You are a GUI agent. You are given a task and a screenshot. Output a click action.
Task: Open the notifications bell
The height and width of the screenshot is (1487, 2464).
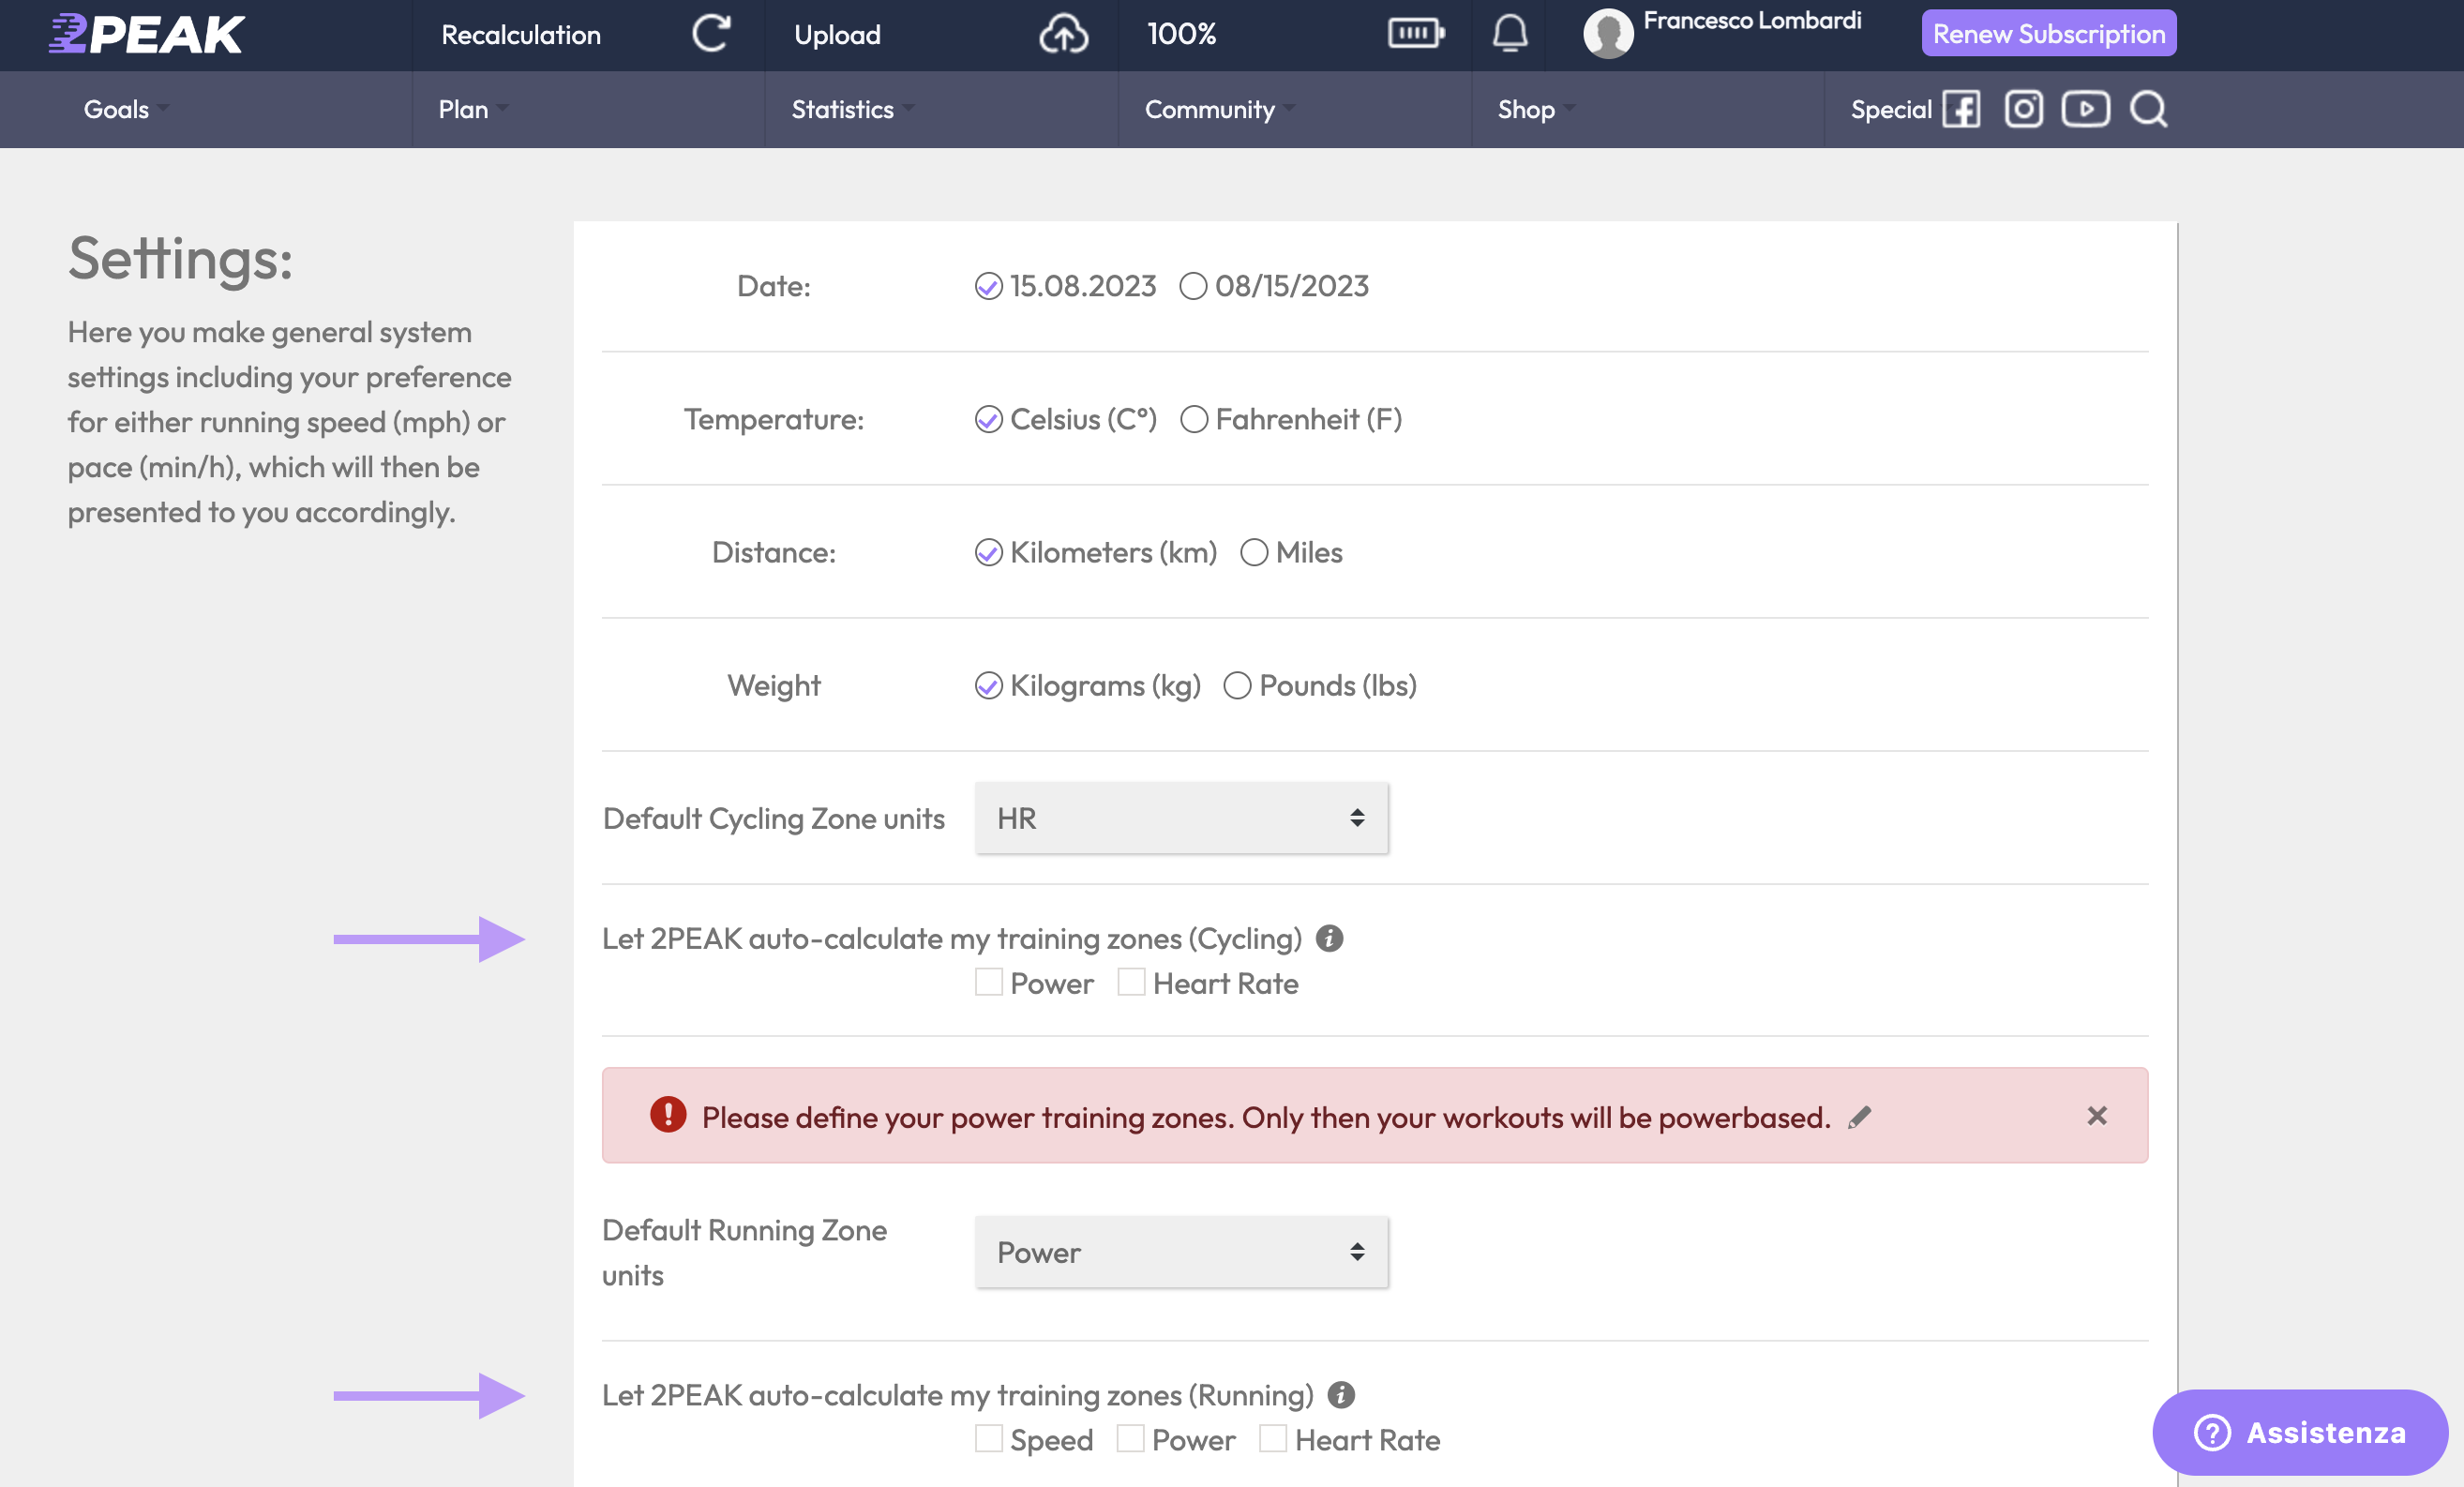click(x=1510, y=34)
